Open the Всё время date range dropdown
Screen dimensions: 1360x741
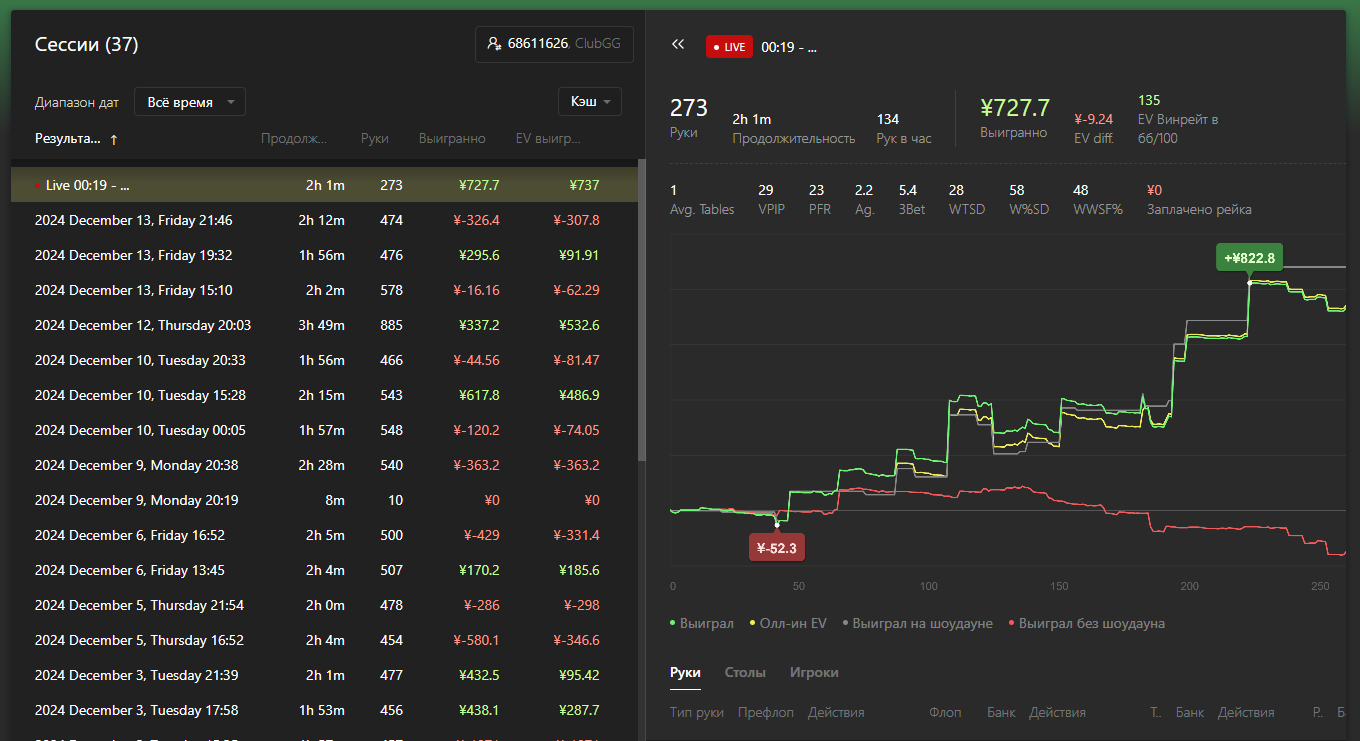click(x=190, y=102)
